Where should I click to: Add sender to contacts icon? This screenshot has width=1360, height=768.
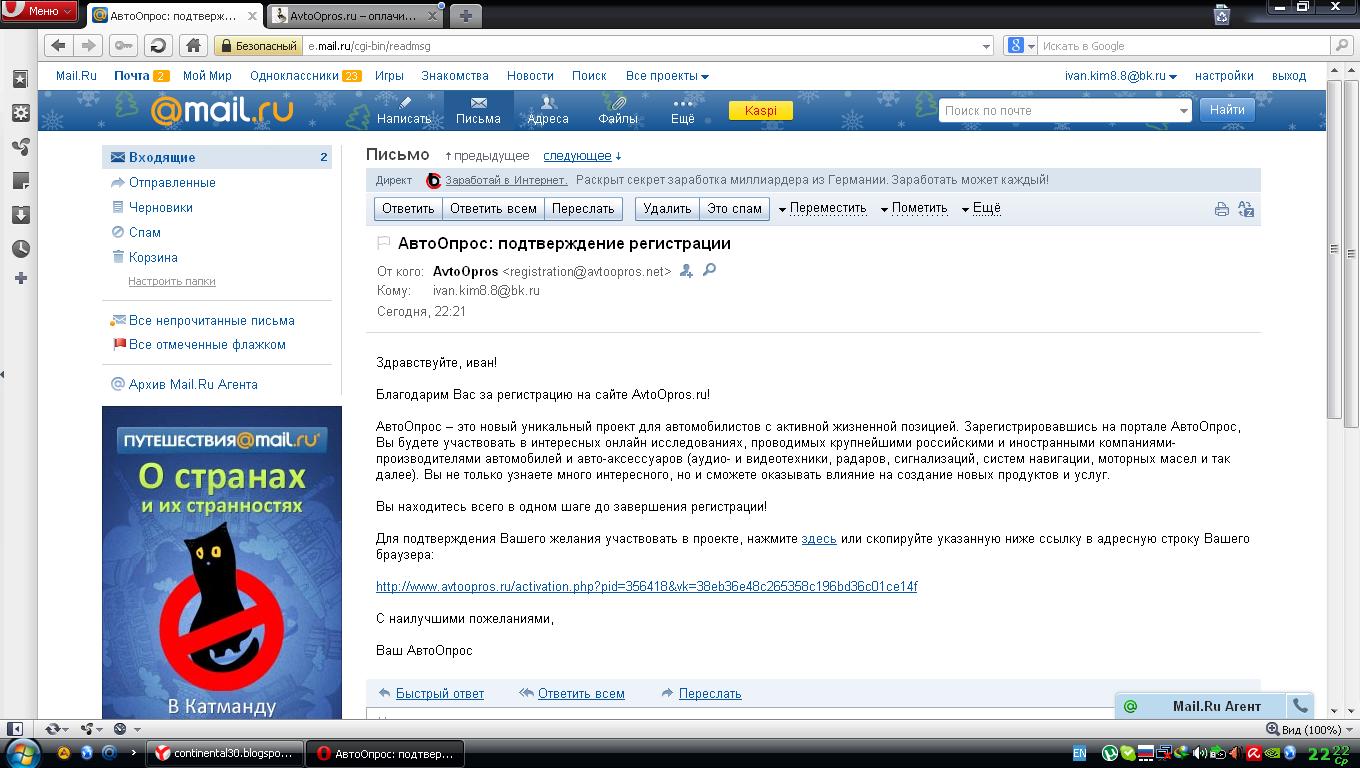(686, 270)
